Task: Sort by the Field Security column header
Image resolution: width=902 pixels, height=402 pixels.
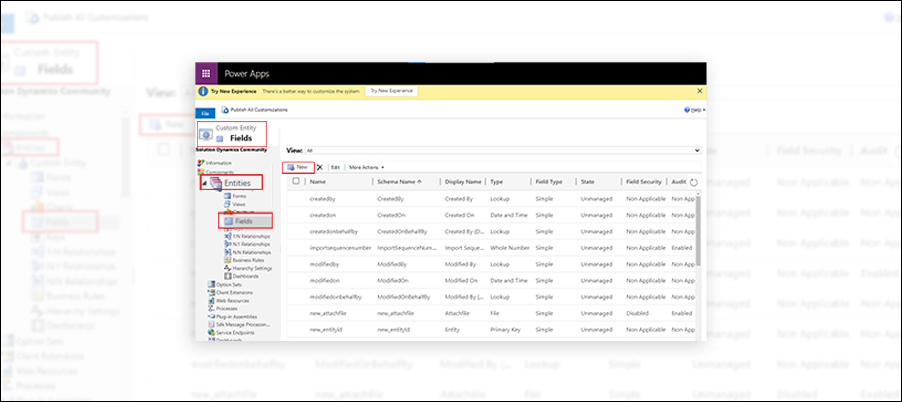Action: click(644, 182)
